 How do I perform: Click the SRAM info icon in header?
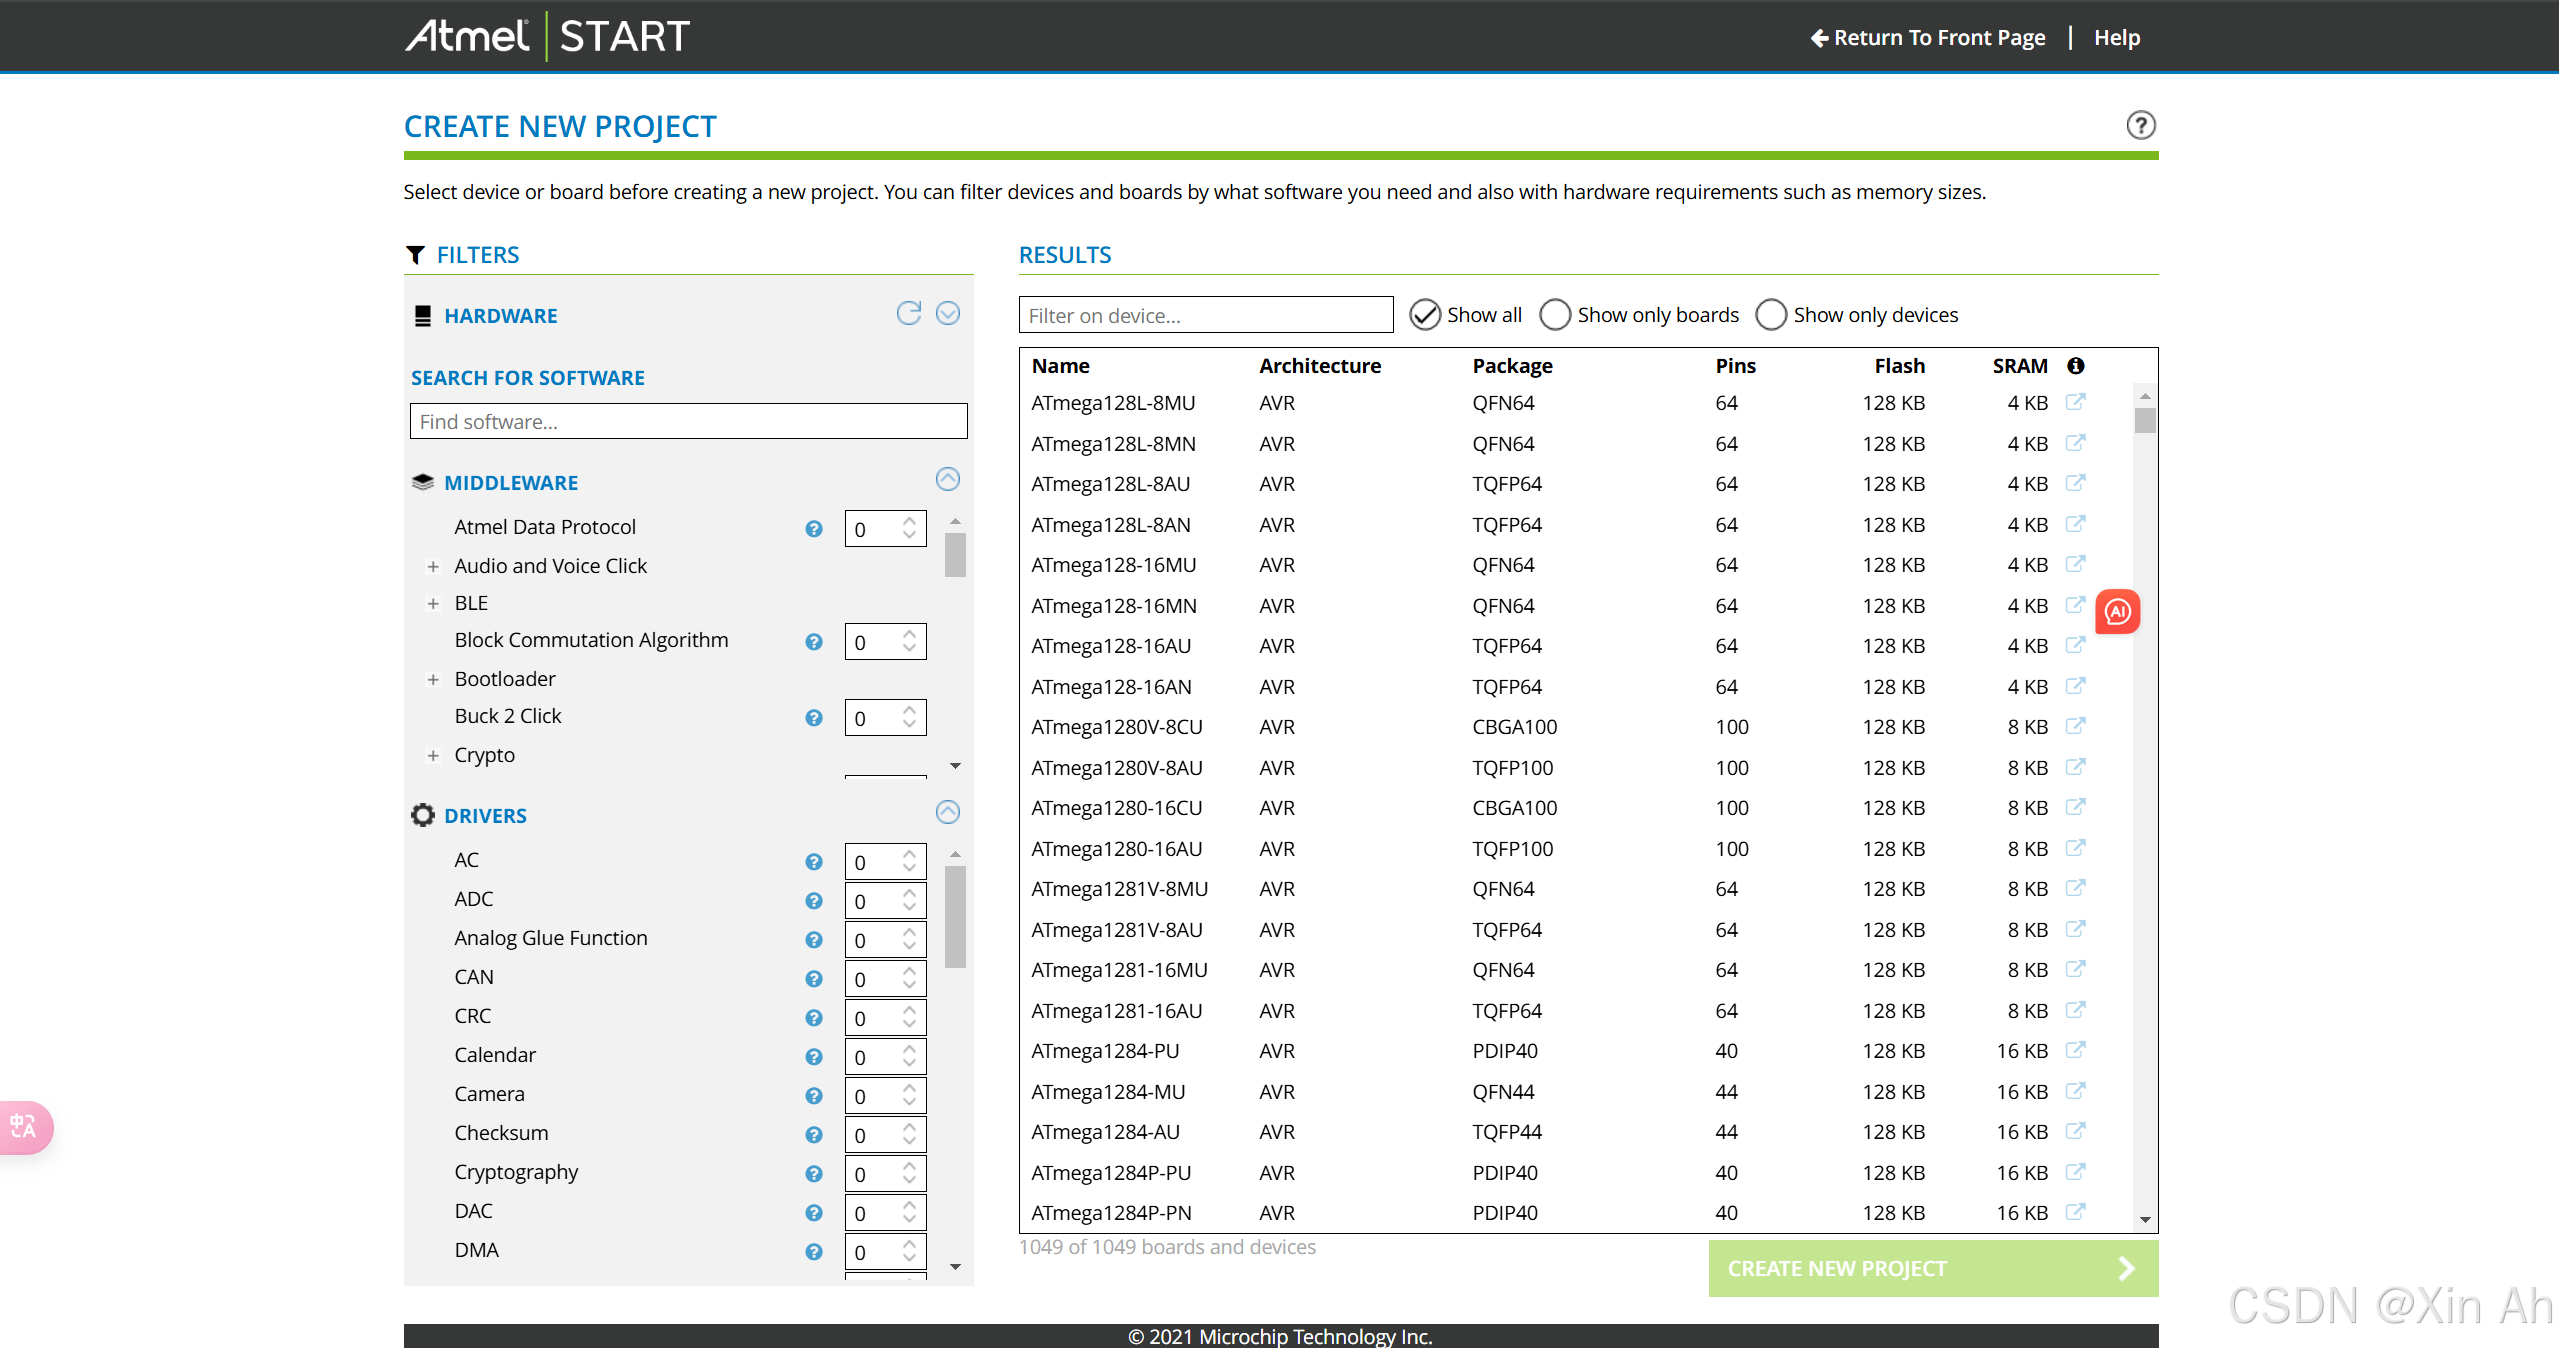coord(2076,366)
